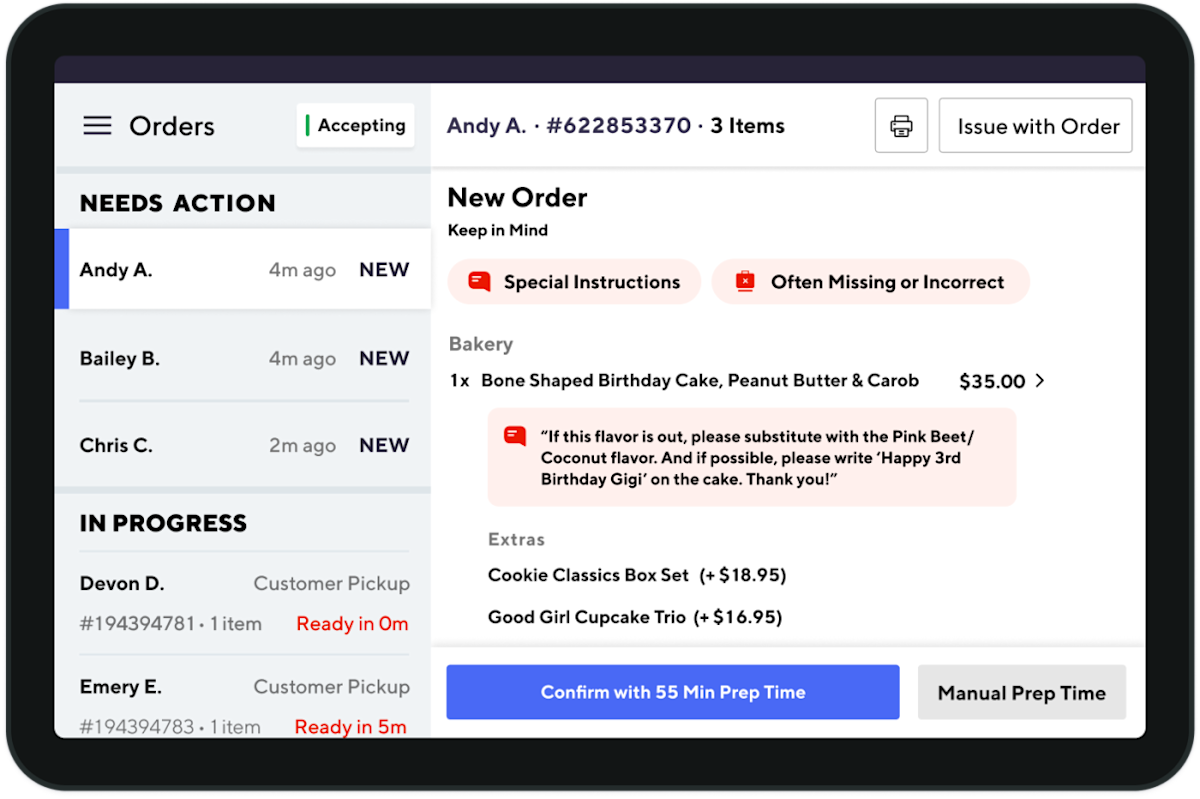Click the red bag icon in the Often Missing pill

pos(745,282)
